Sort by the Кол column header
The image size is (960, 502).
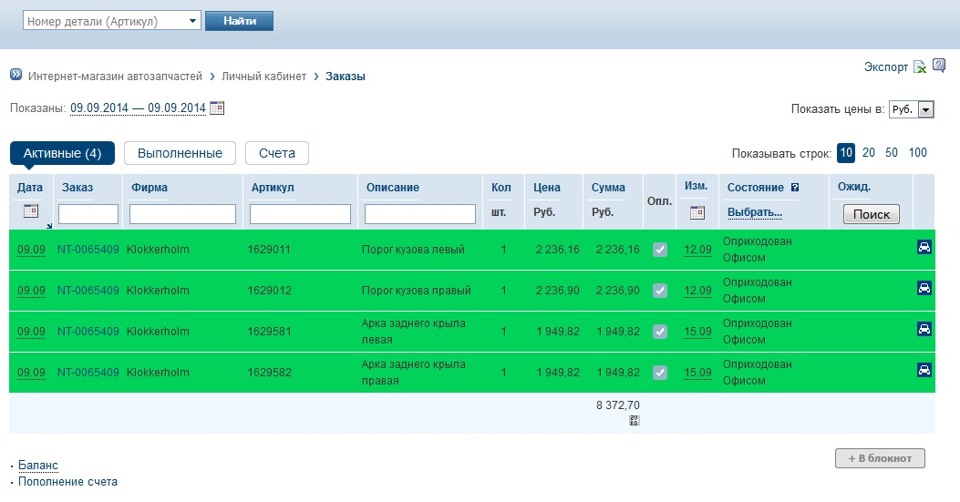coord(501,187)
